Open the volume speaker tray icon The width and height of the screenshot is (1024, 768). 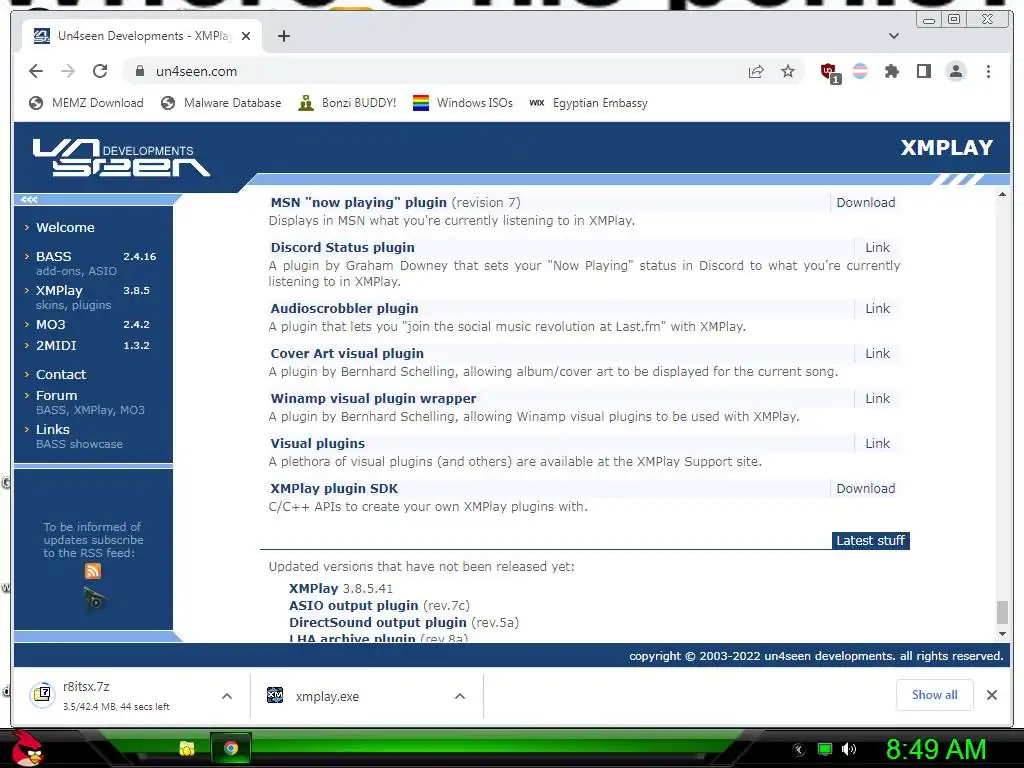[848, 749]
